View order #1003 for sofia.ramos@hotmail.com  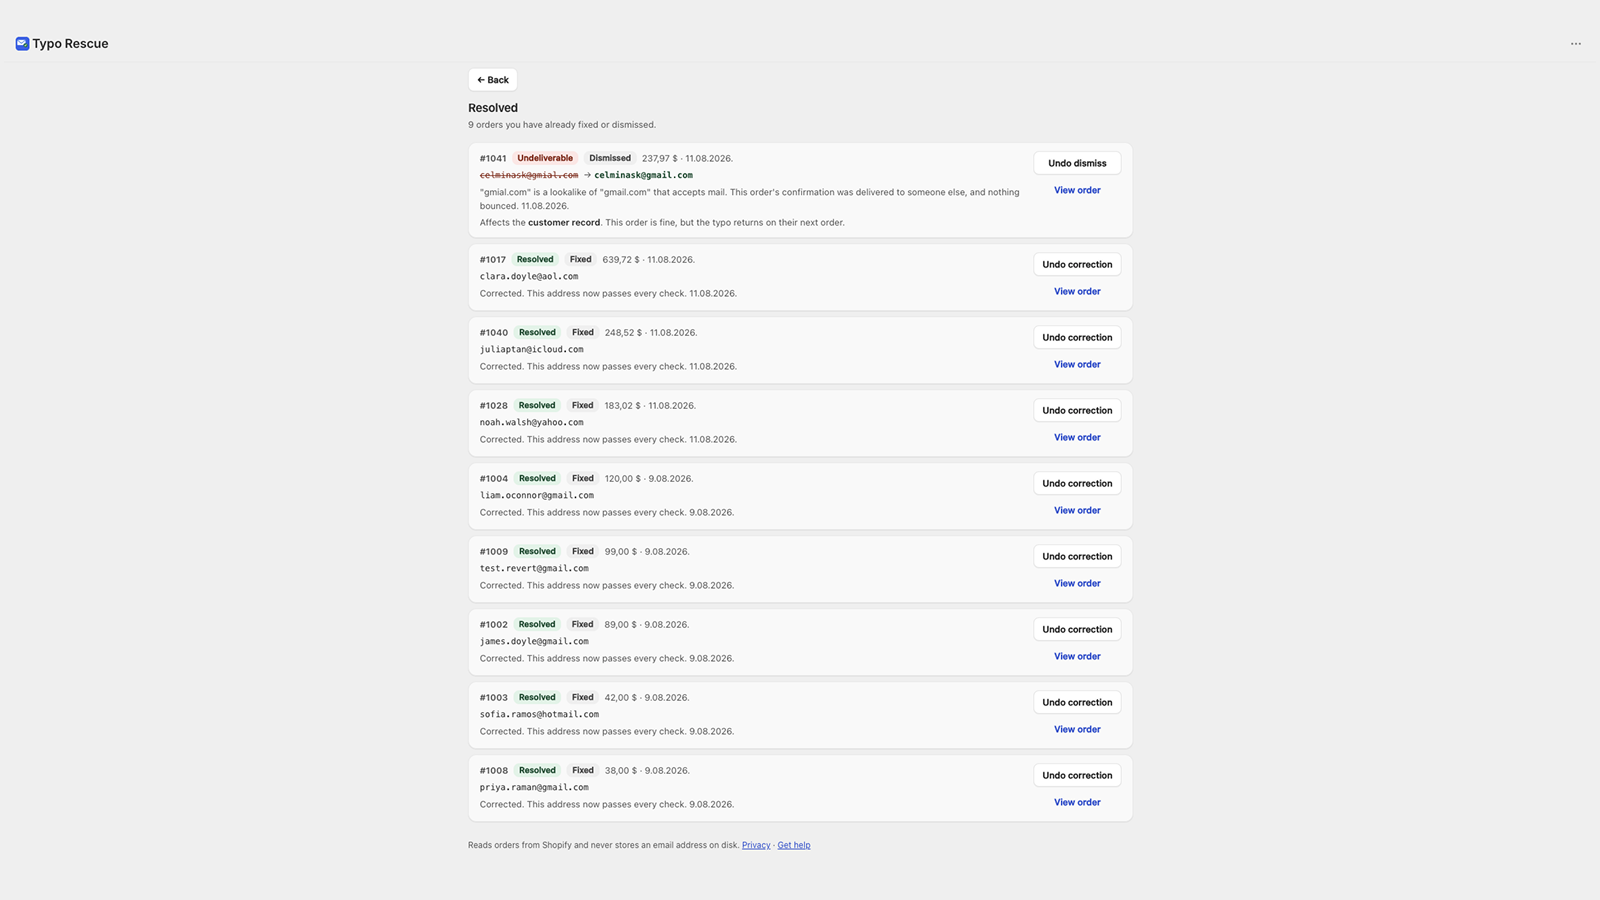[x=1077, y=729]
